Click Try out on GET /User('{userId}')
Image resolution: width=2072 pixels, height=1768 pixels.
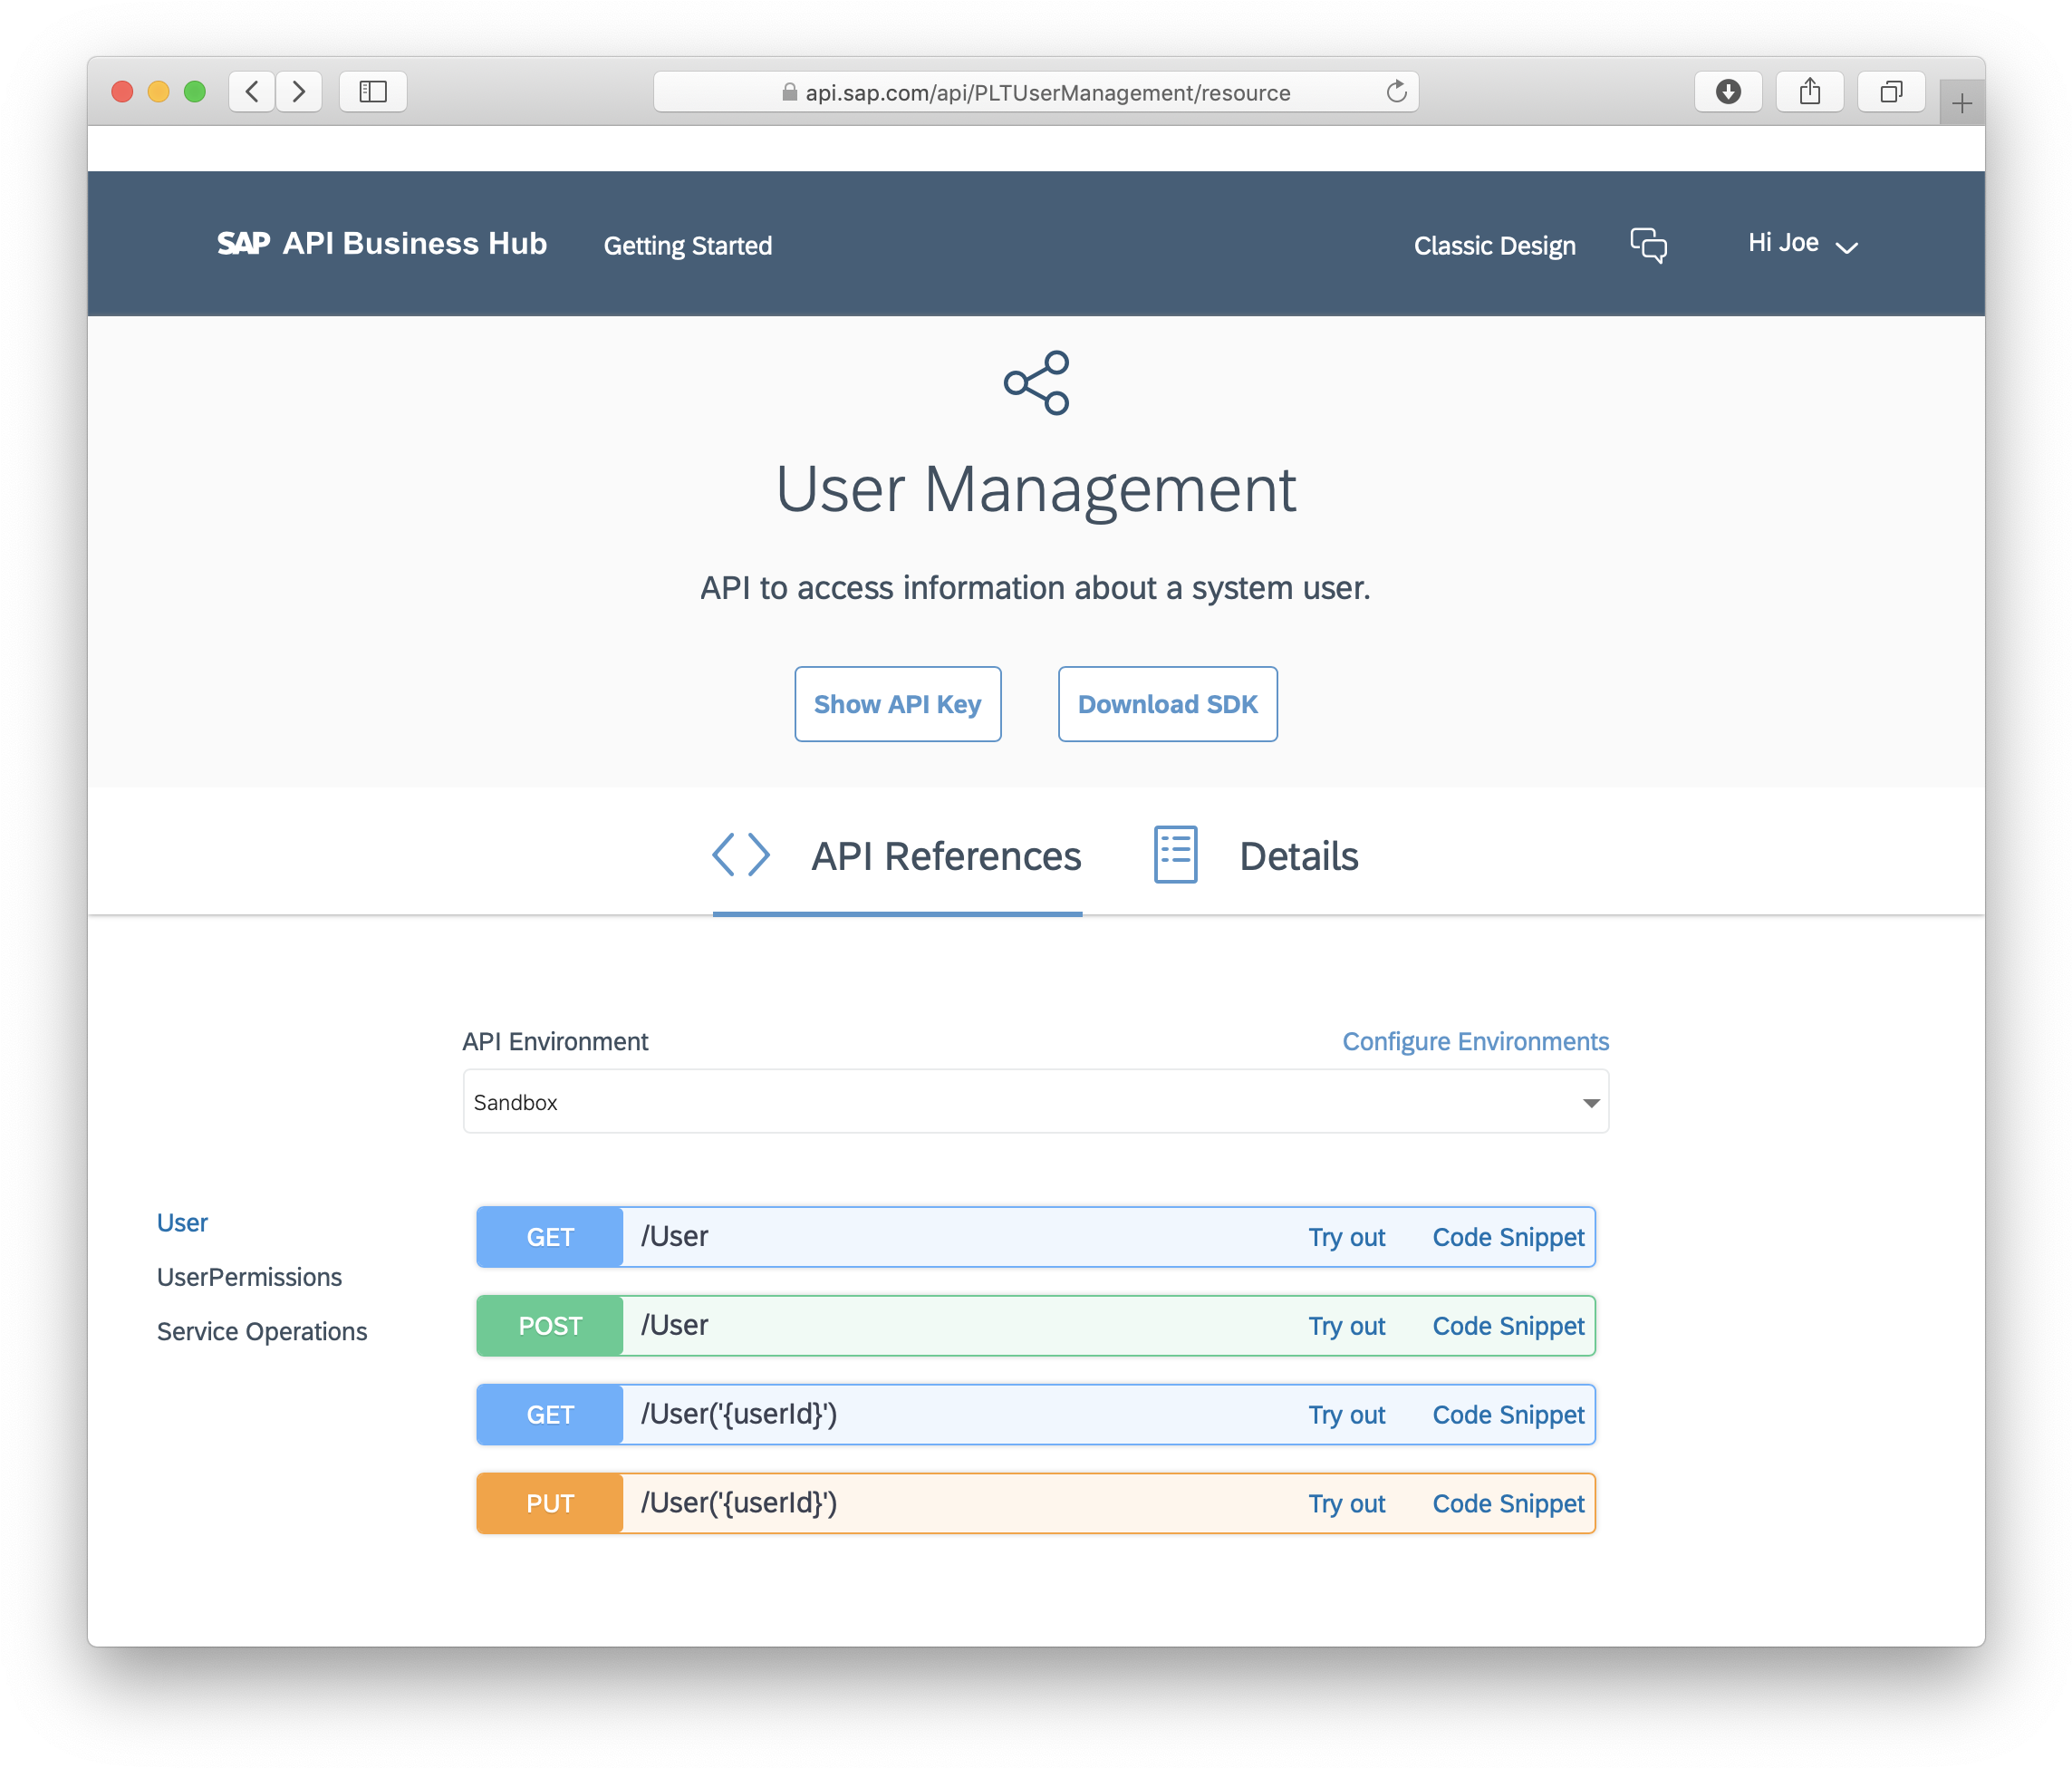pos(1346,1415)
